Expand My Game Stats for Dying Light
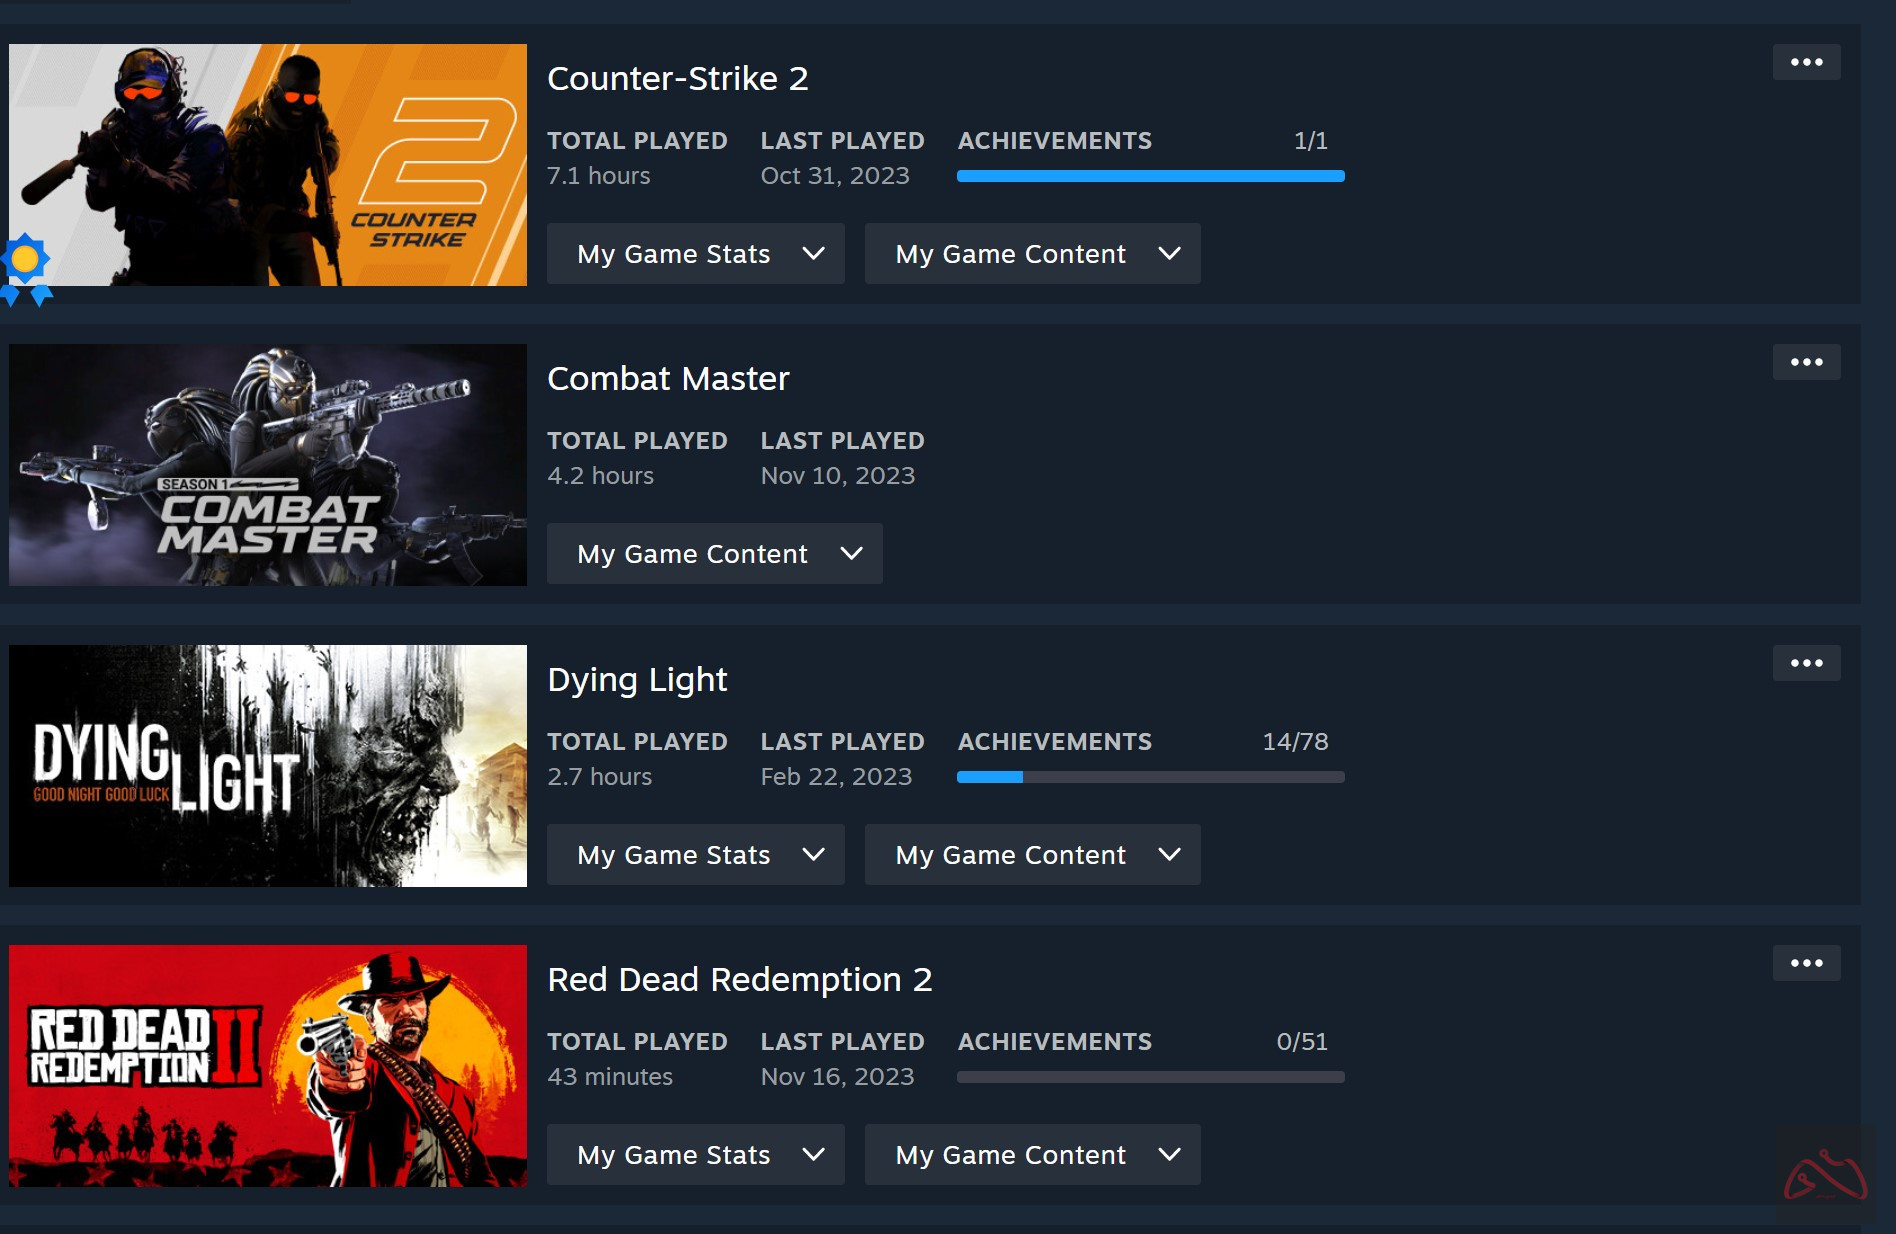The height and width of the screenshot is (1234, 1896). (695, 855)
